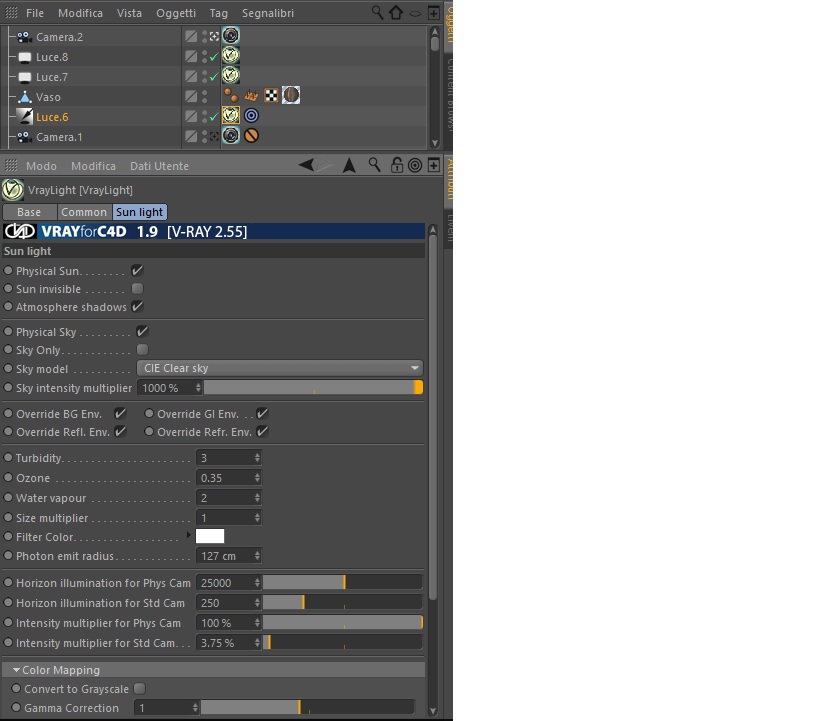Toggle the lock element icon in Attributes

396,165
